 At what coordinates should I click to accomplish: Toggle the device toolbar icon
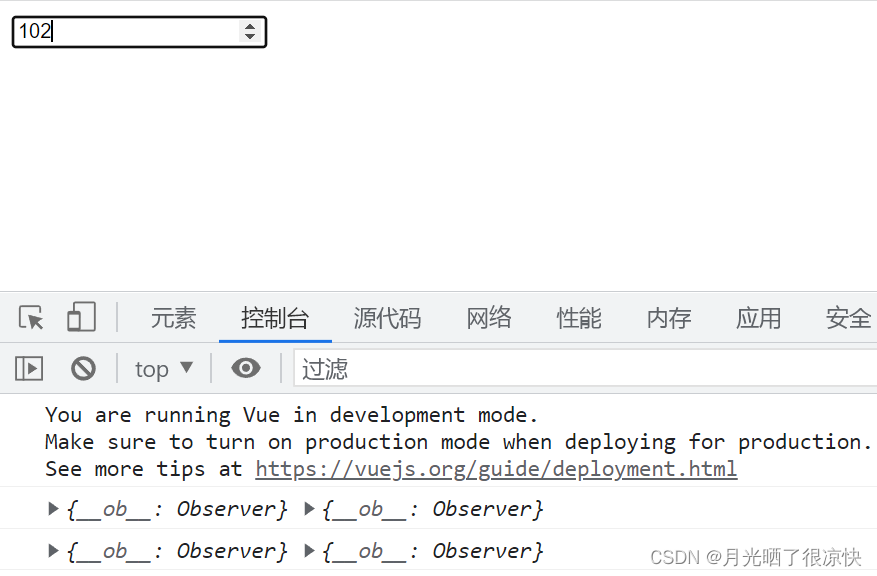(81, 318)
